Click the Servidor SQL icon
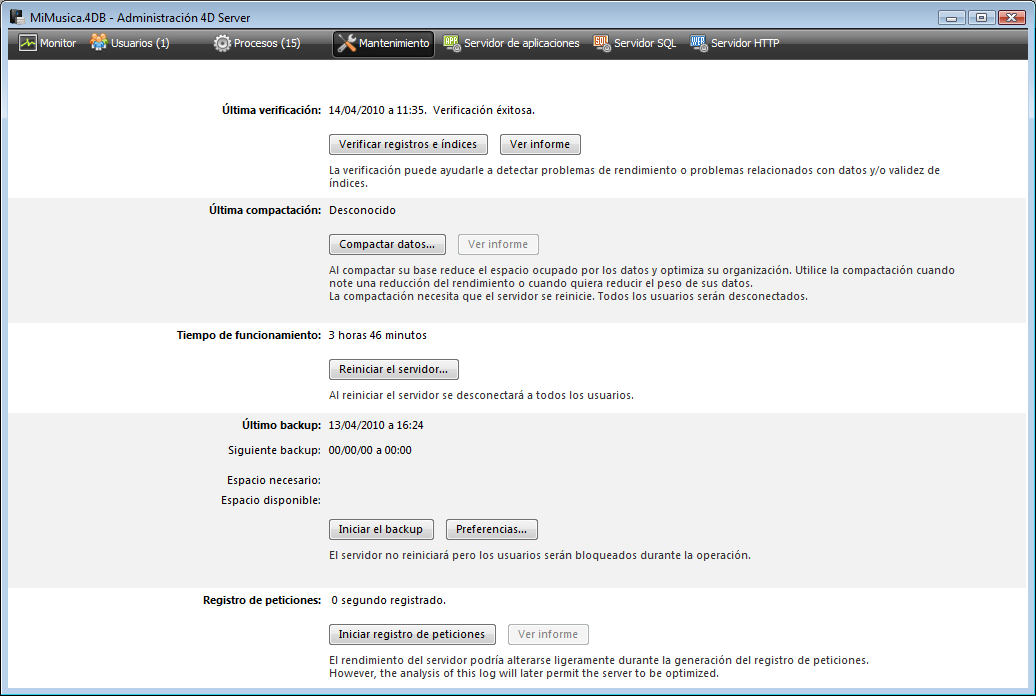The image size is (1036, 696). 601,43
